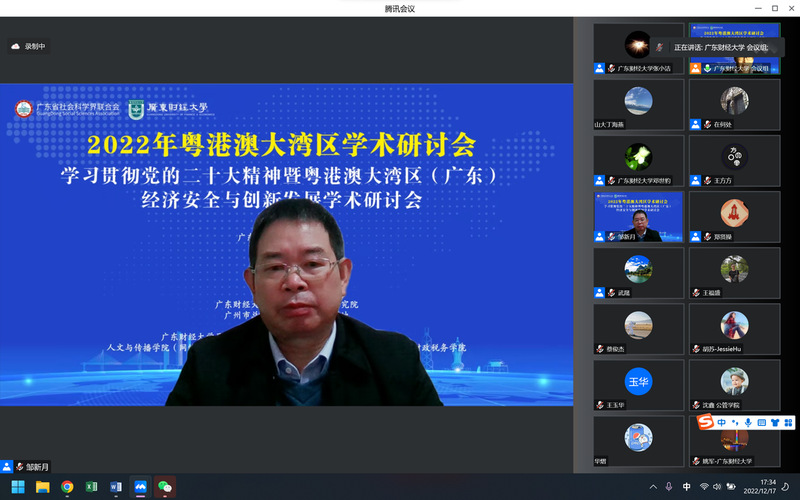Image resolution: width=800 pixels, height=500 pixels.
Task: Open Word from the taskbar
Action: click(116, 487)
